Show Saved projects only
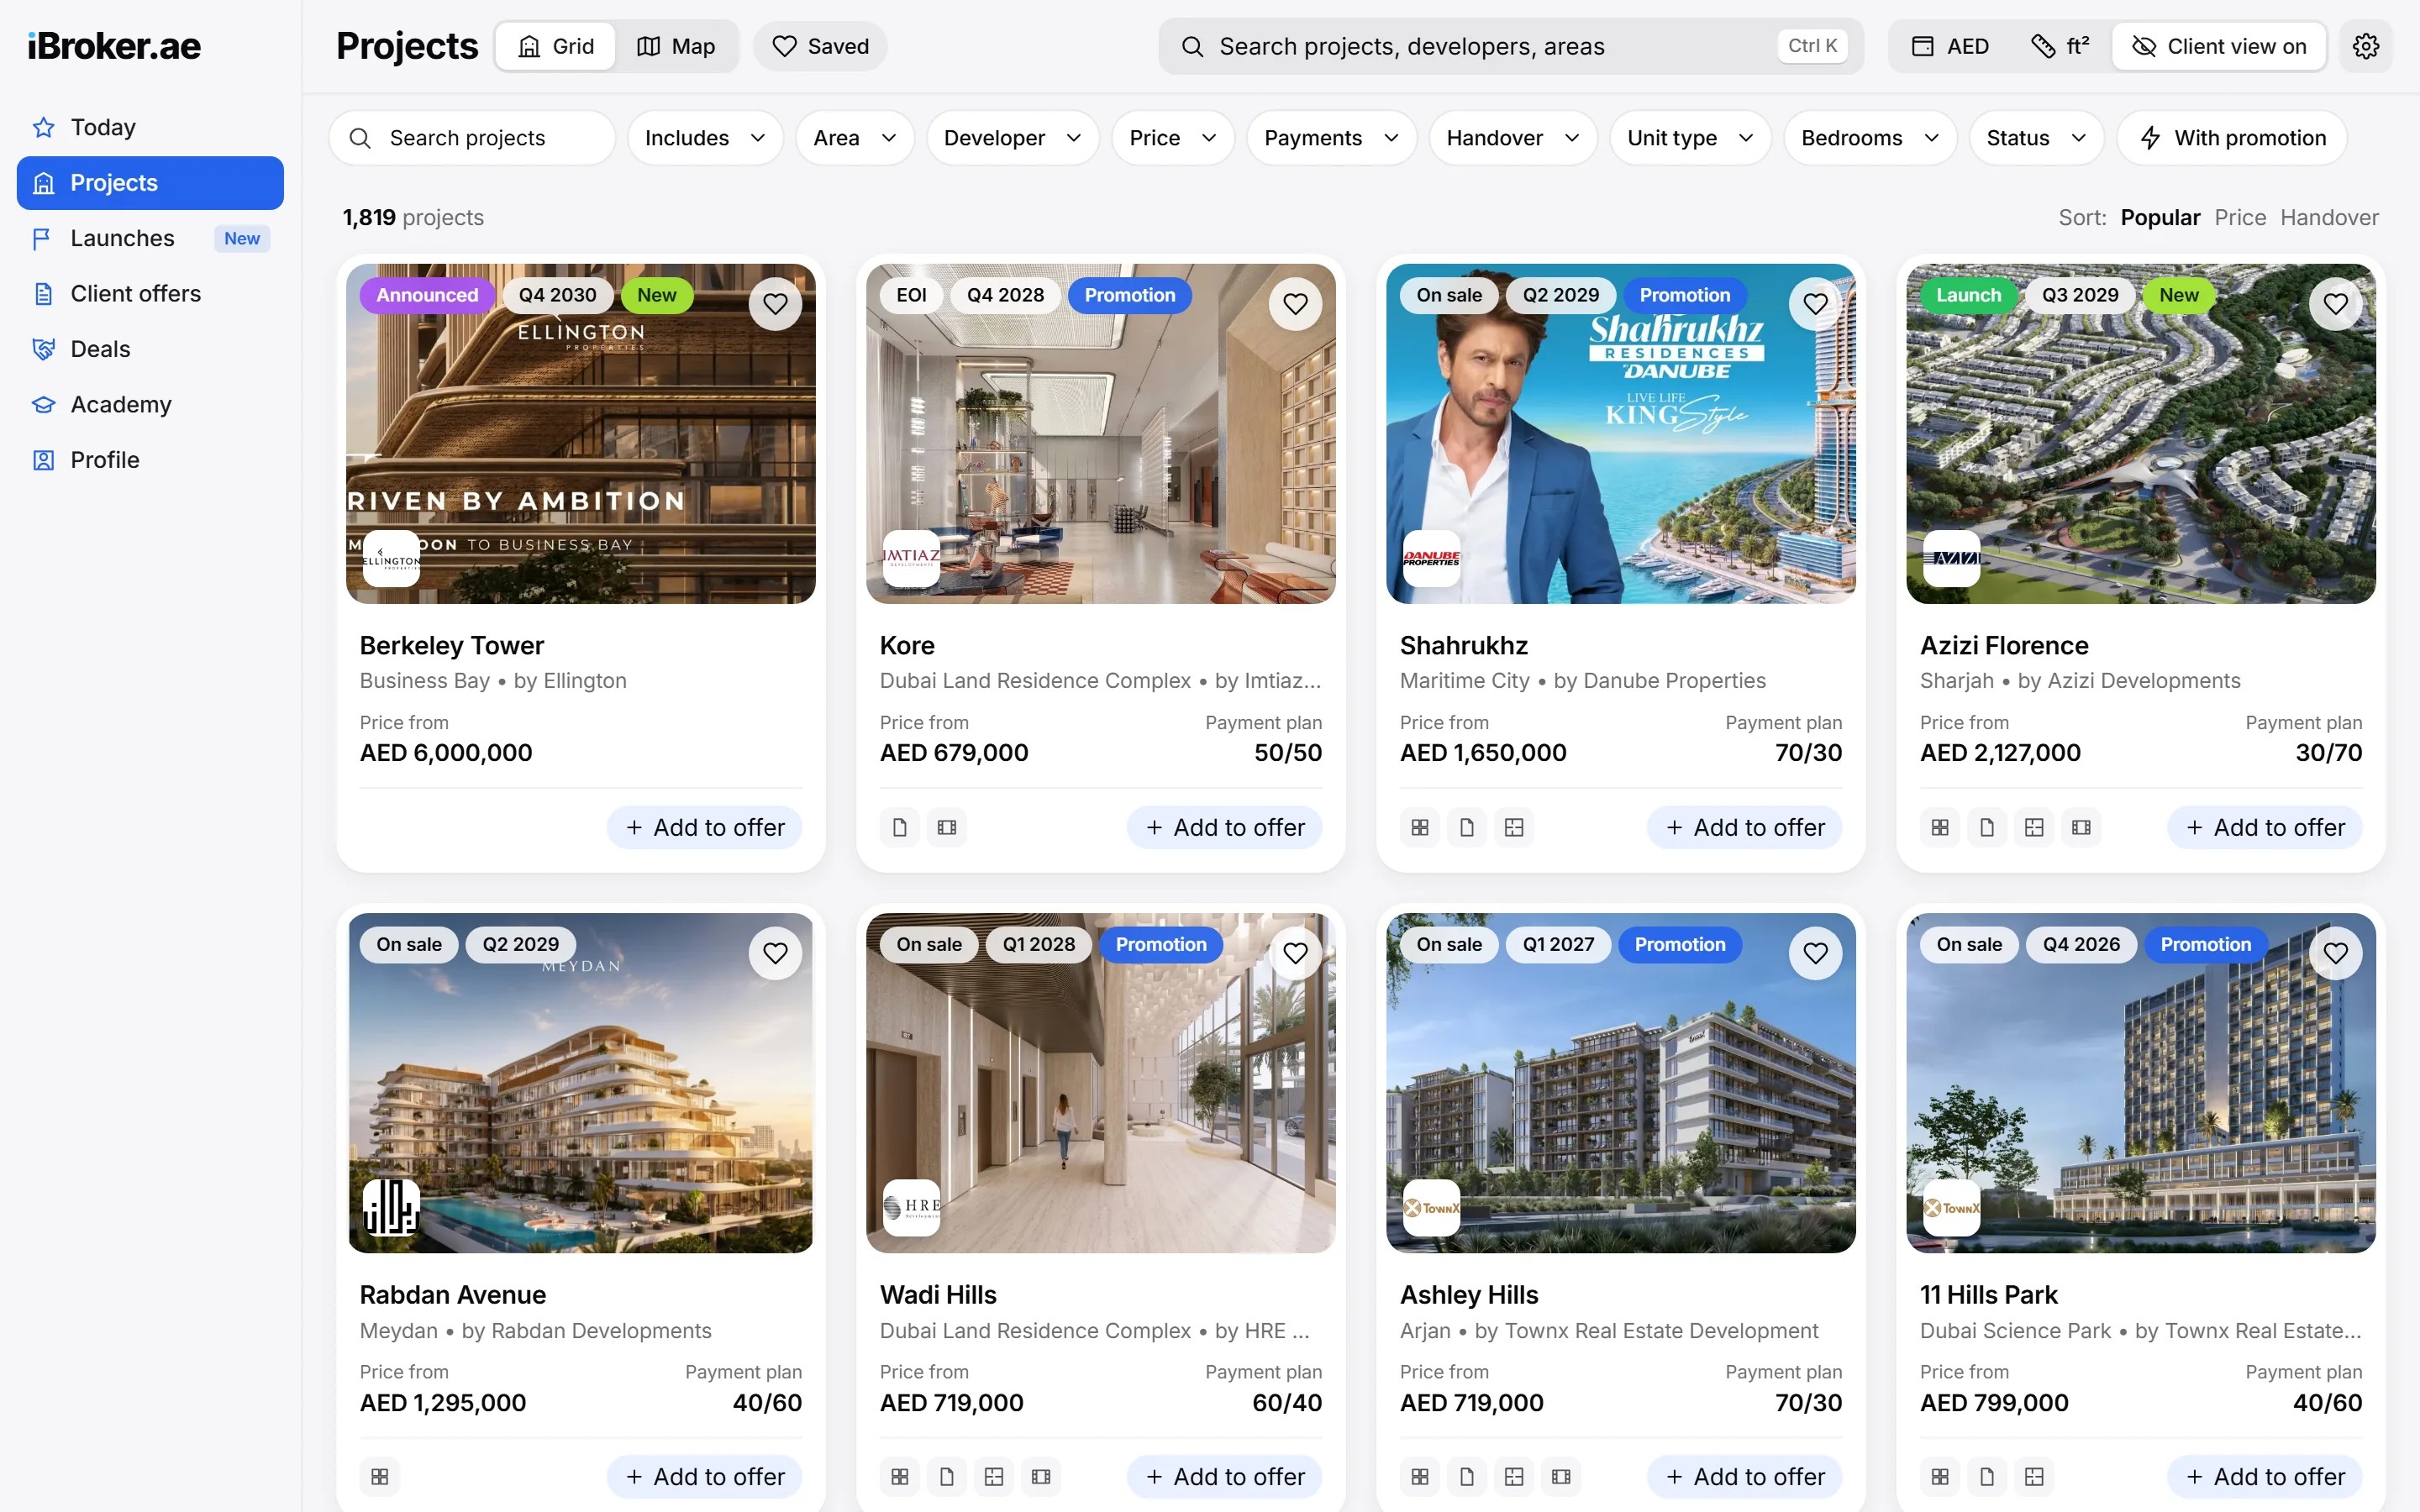 [x=820, y=46]
